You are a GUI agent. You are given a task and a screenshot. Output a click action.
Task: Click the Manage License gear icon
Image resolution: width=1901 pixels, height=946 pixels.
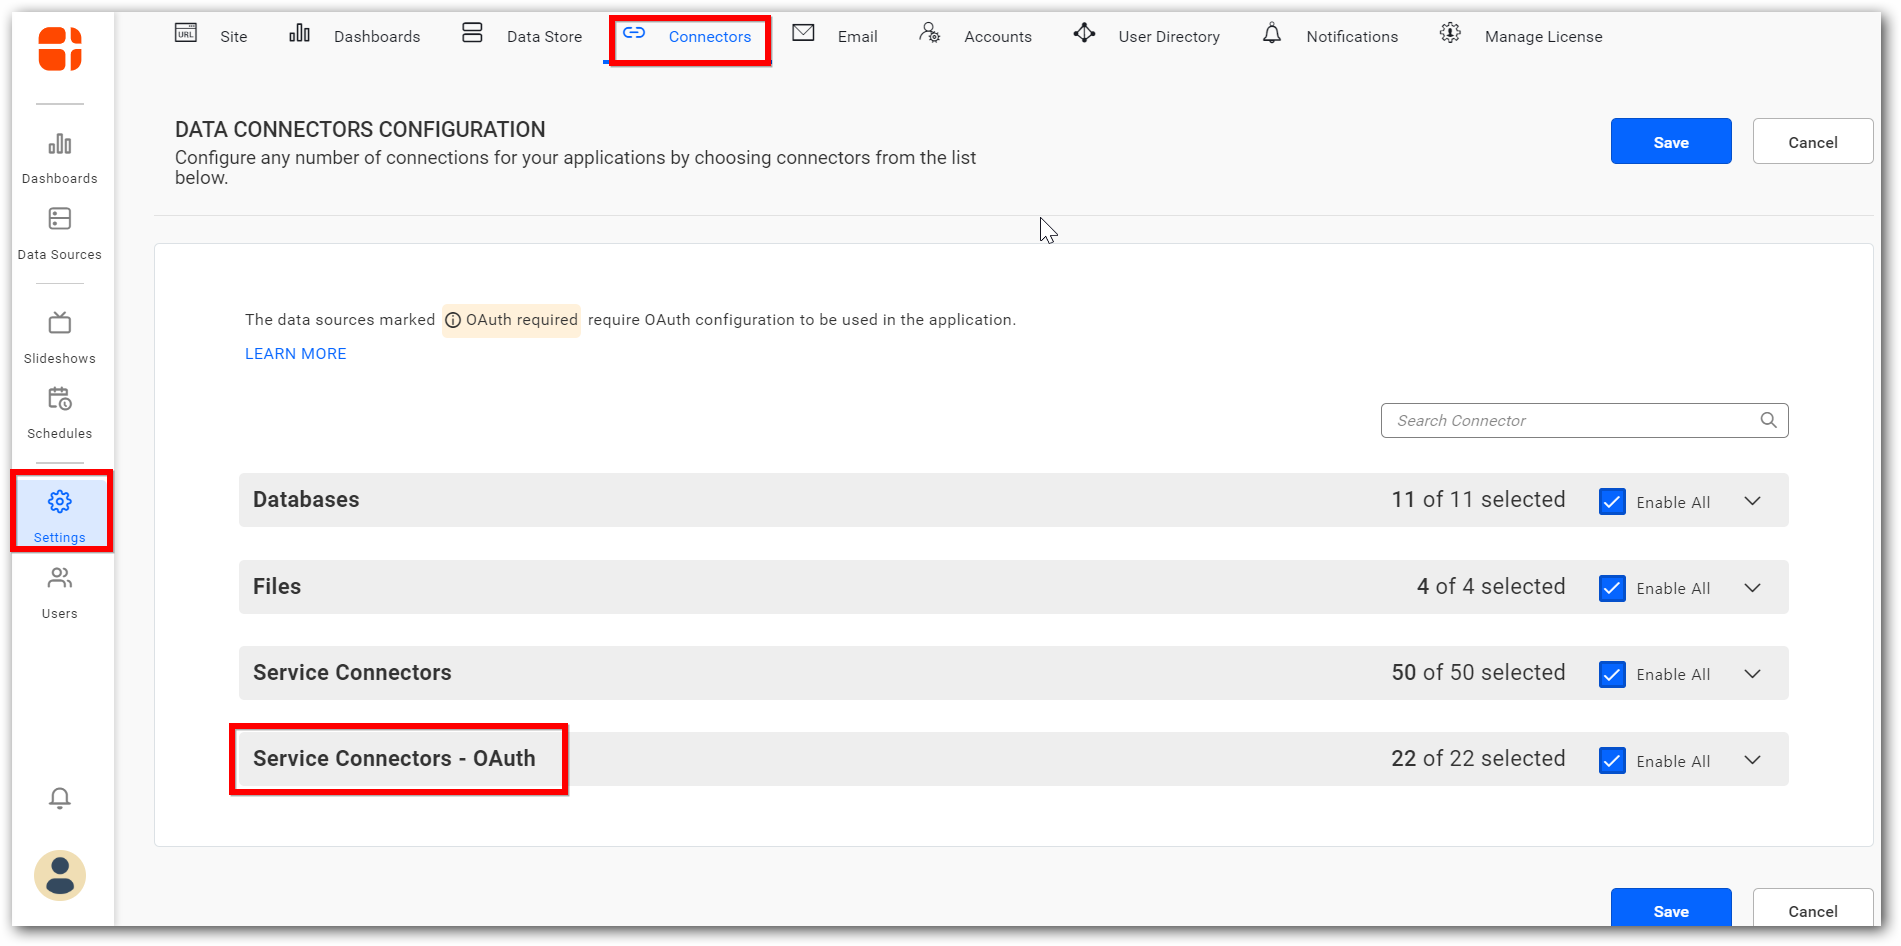(x=1450, y=33)
